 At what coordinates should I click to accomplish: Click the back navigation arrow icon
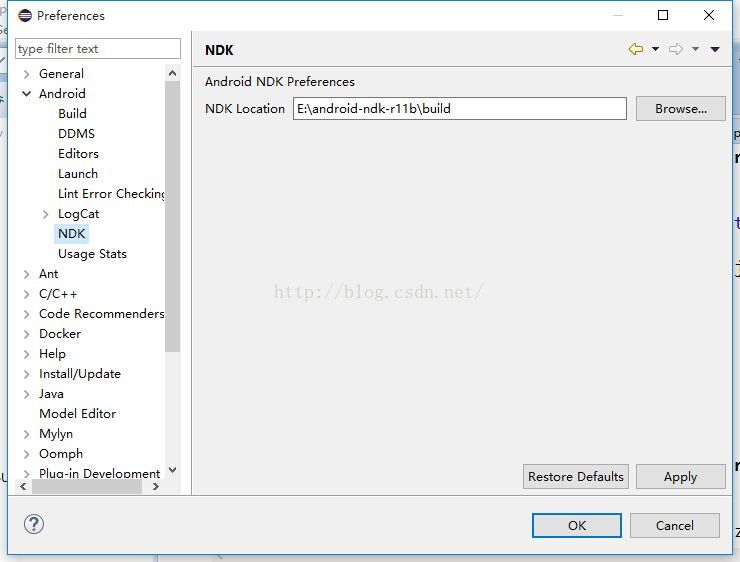pyautogui.click(x=636, y=49)
